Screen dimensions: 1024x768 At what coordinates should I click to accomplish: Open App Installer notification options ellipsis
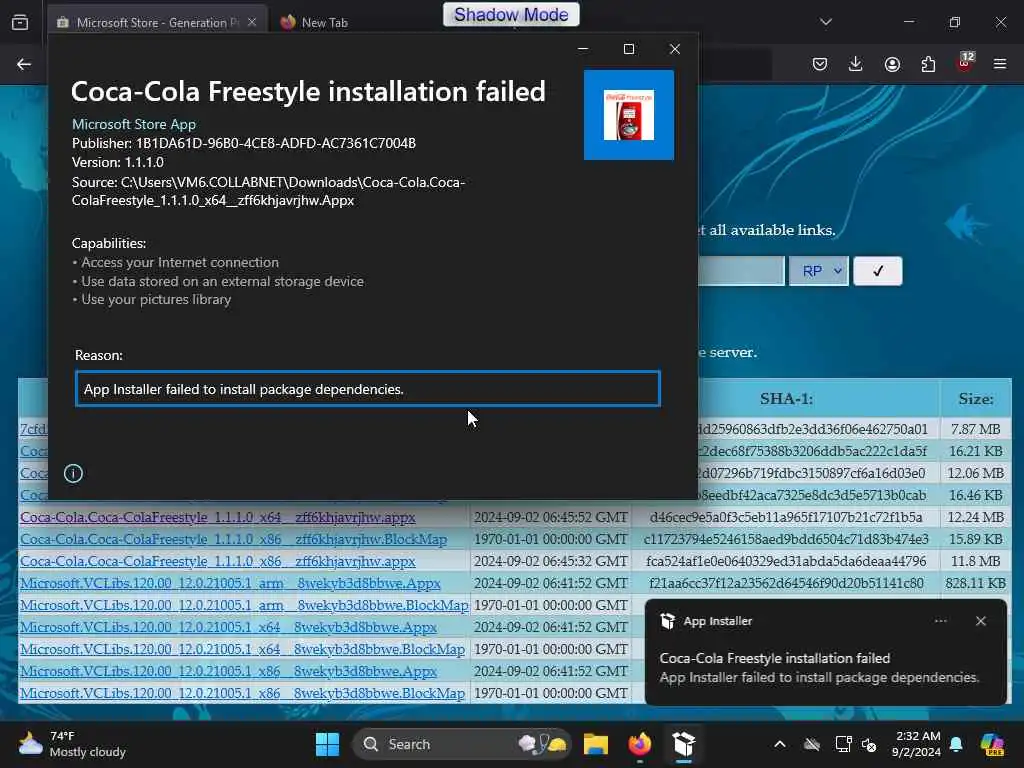tap(940, 621)
